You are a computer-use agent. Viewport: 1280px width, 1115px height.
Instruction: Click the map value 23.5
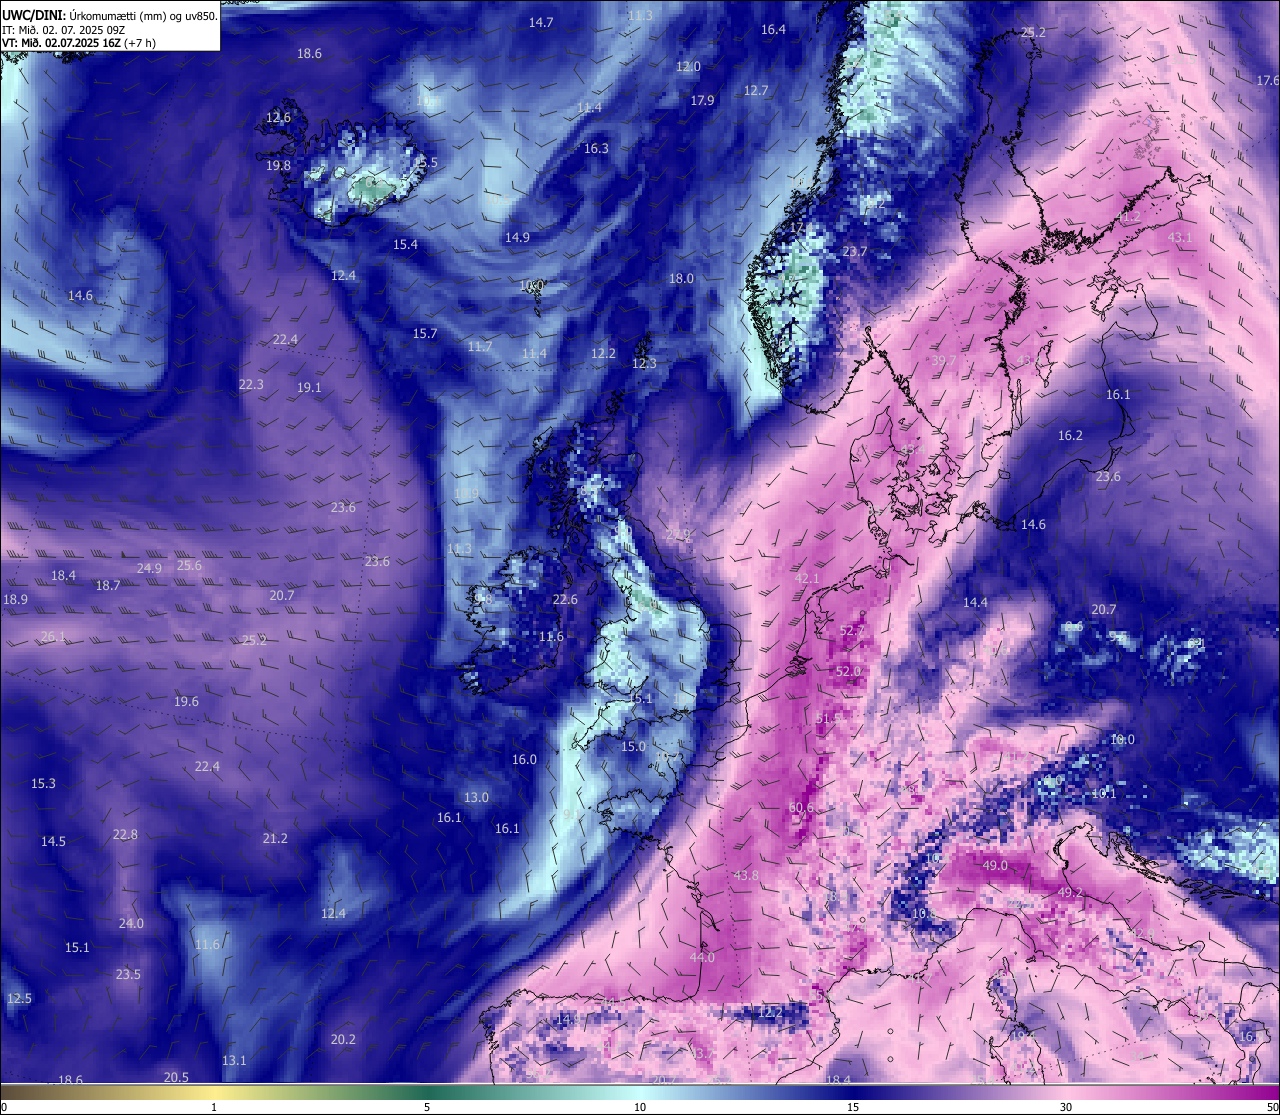[128, 975]
